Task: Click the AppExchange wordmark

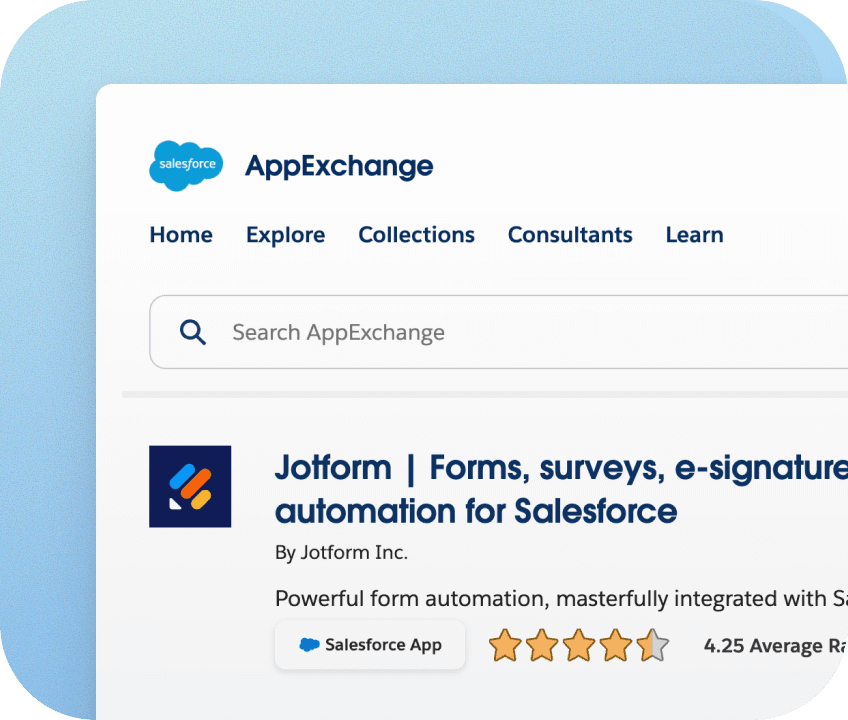Action: tap(338, 166)
